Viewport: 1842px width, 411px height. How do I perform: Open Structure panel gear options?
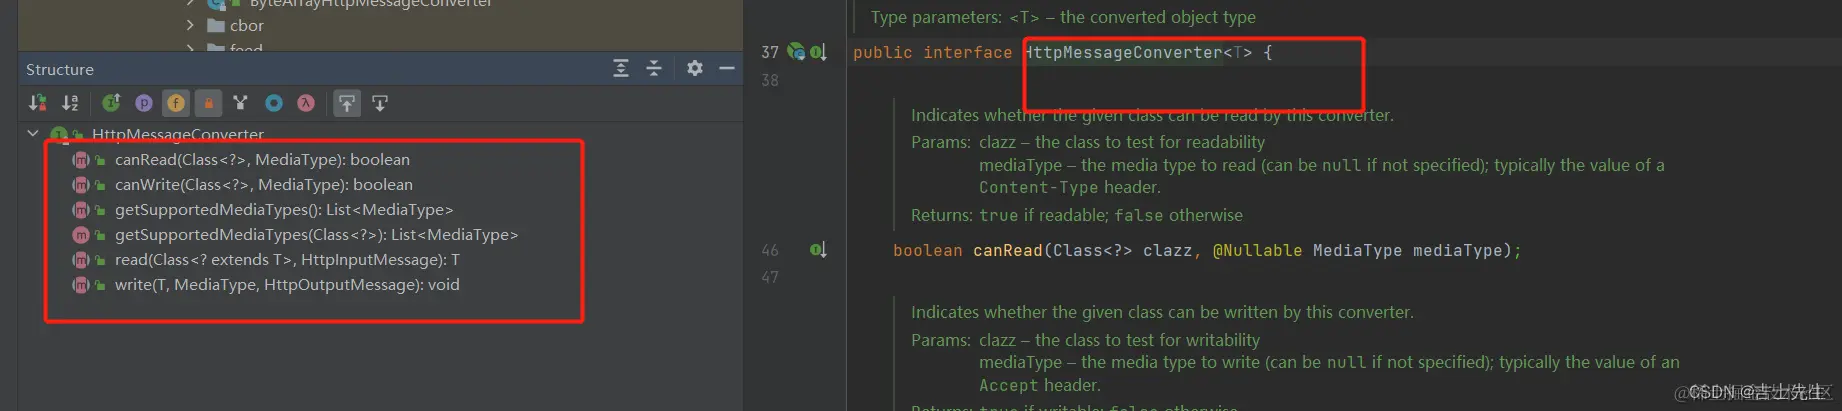pyautogui.click(x=695, y=68)
